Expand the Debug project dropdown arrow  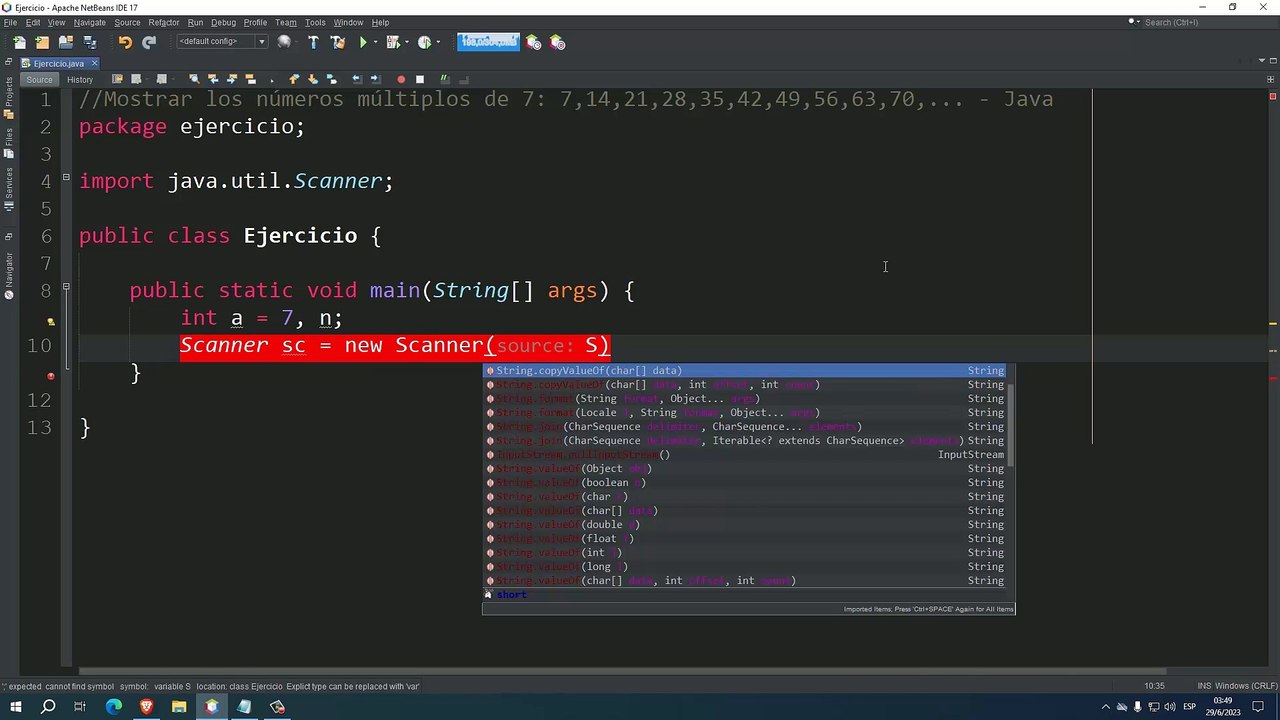pos(406,42)
